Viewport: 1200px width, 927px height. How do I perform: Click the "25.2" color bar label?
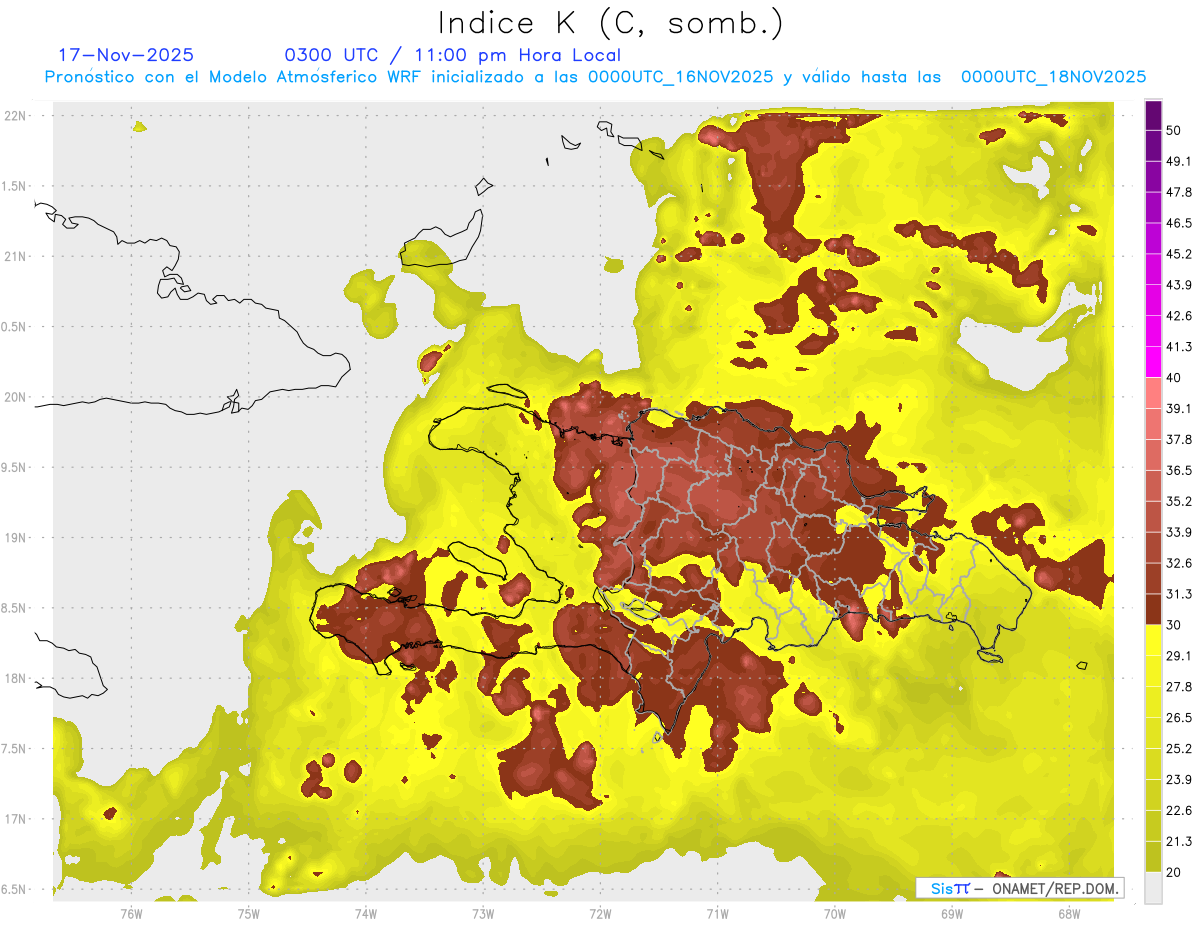click(x=1179, y=748)
